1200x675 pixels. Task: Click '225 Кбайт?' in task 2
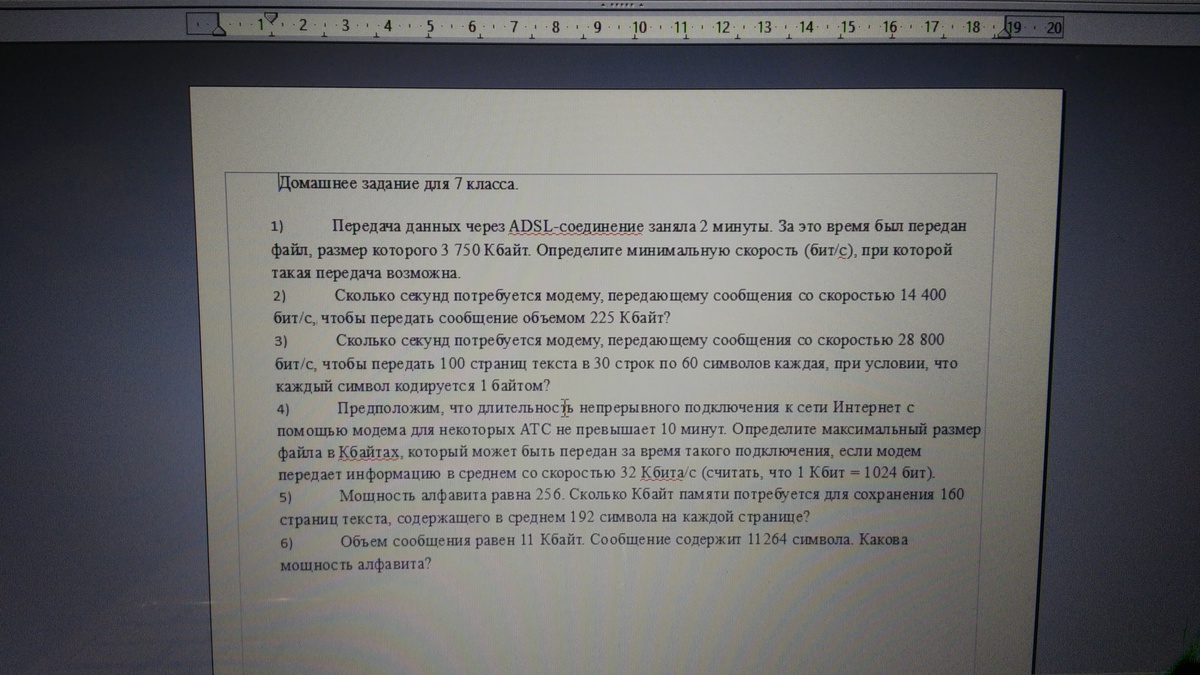(628, 319)
